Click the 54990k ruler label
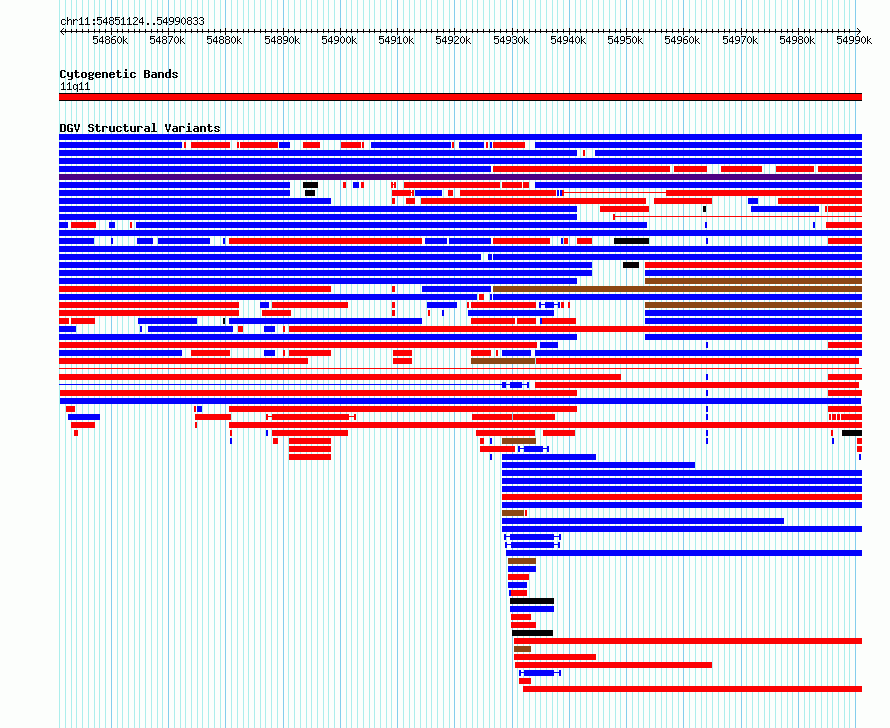The width and height of the screenshot is (890, 728). 854,40
